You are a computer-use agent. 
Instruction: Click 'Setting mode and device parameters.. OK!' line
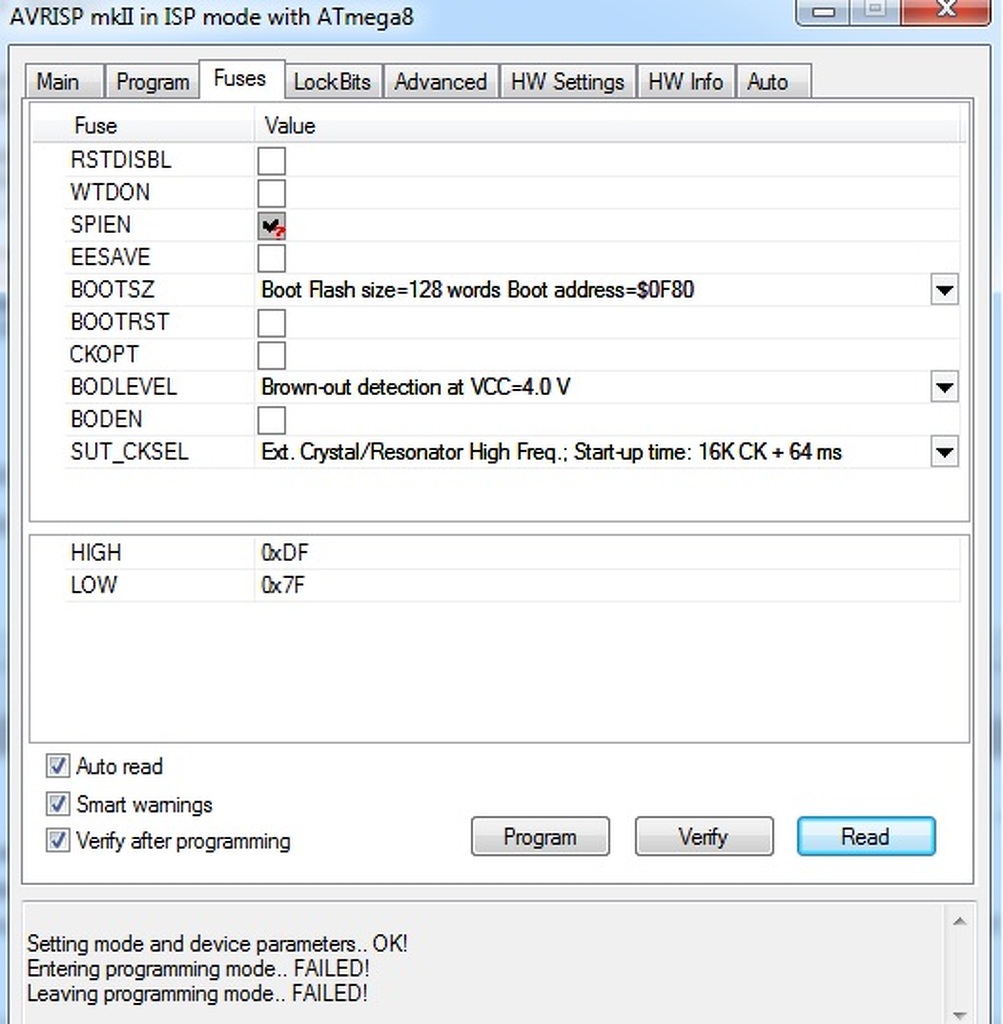click(217, 944)
